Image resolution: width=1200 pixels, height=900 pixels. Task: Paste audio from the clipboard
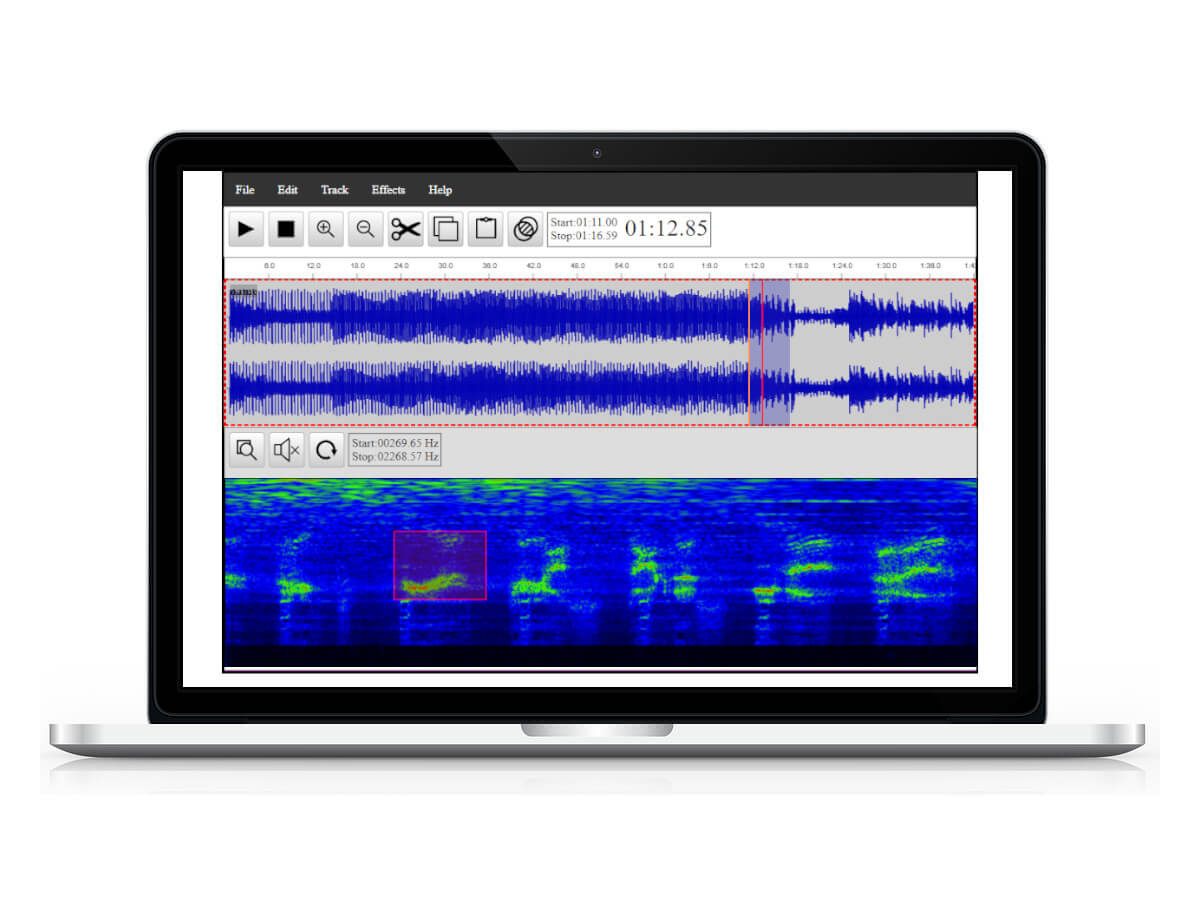pos(485,228)
